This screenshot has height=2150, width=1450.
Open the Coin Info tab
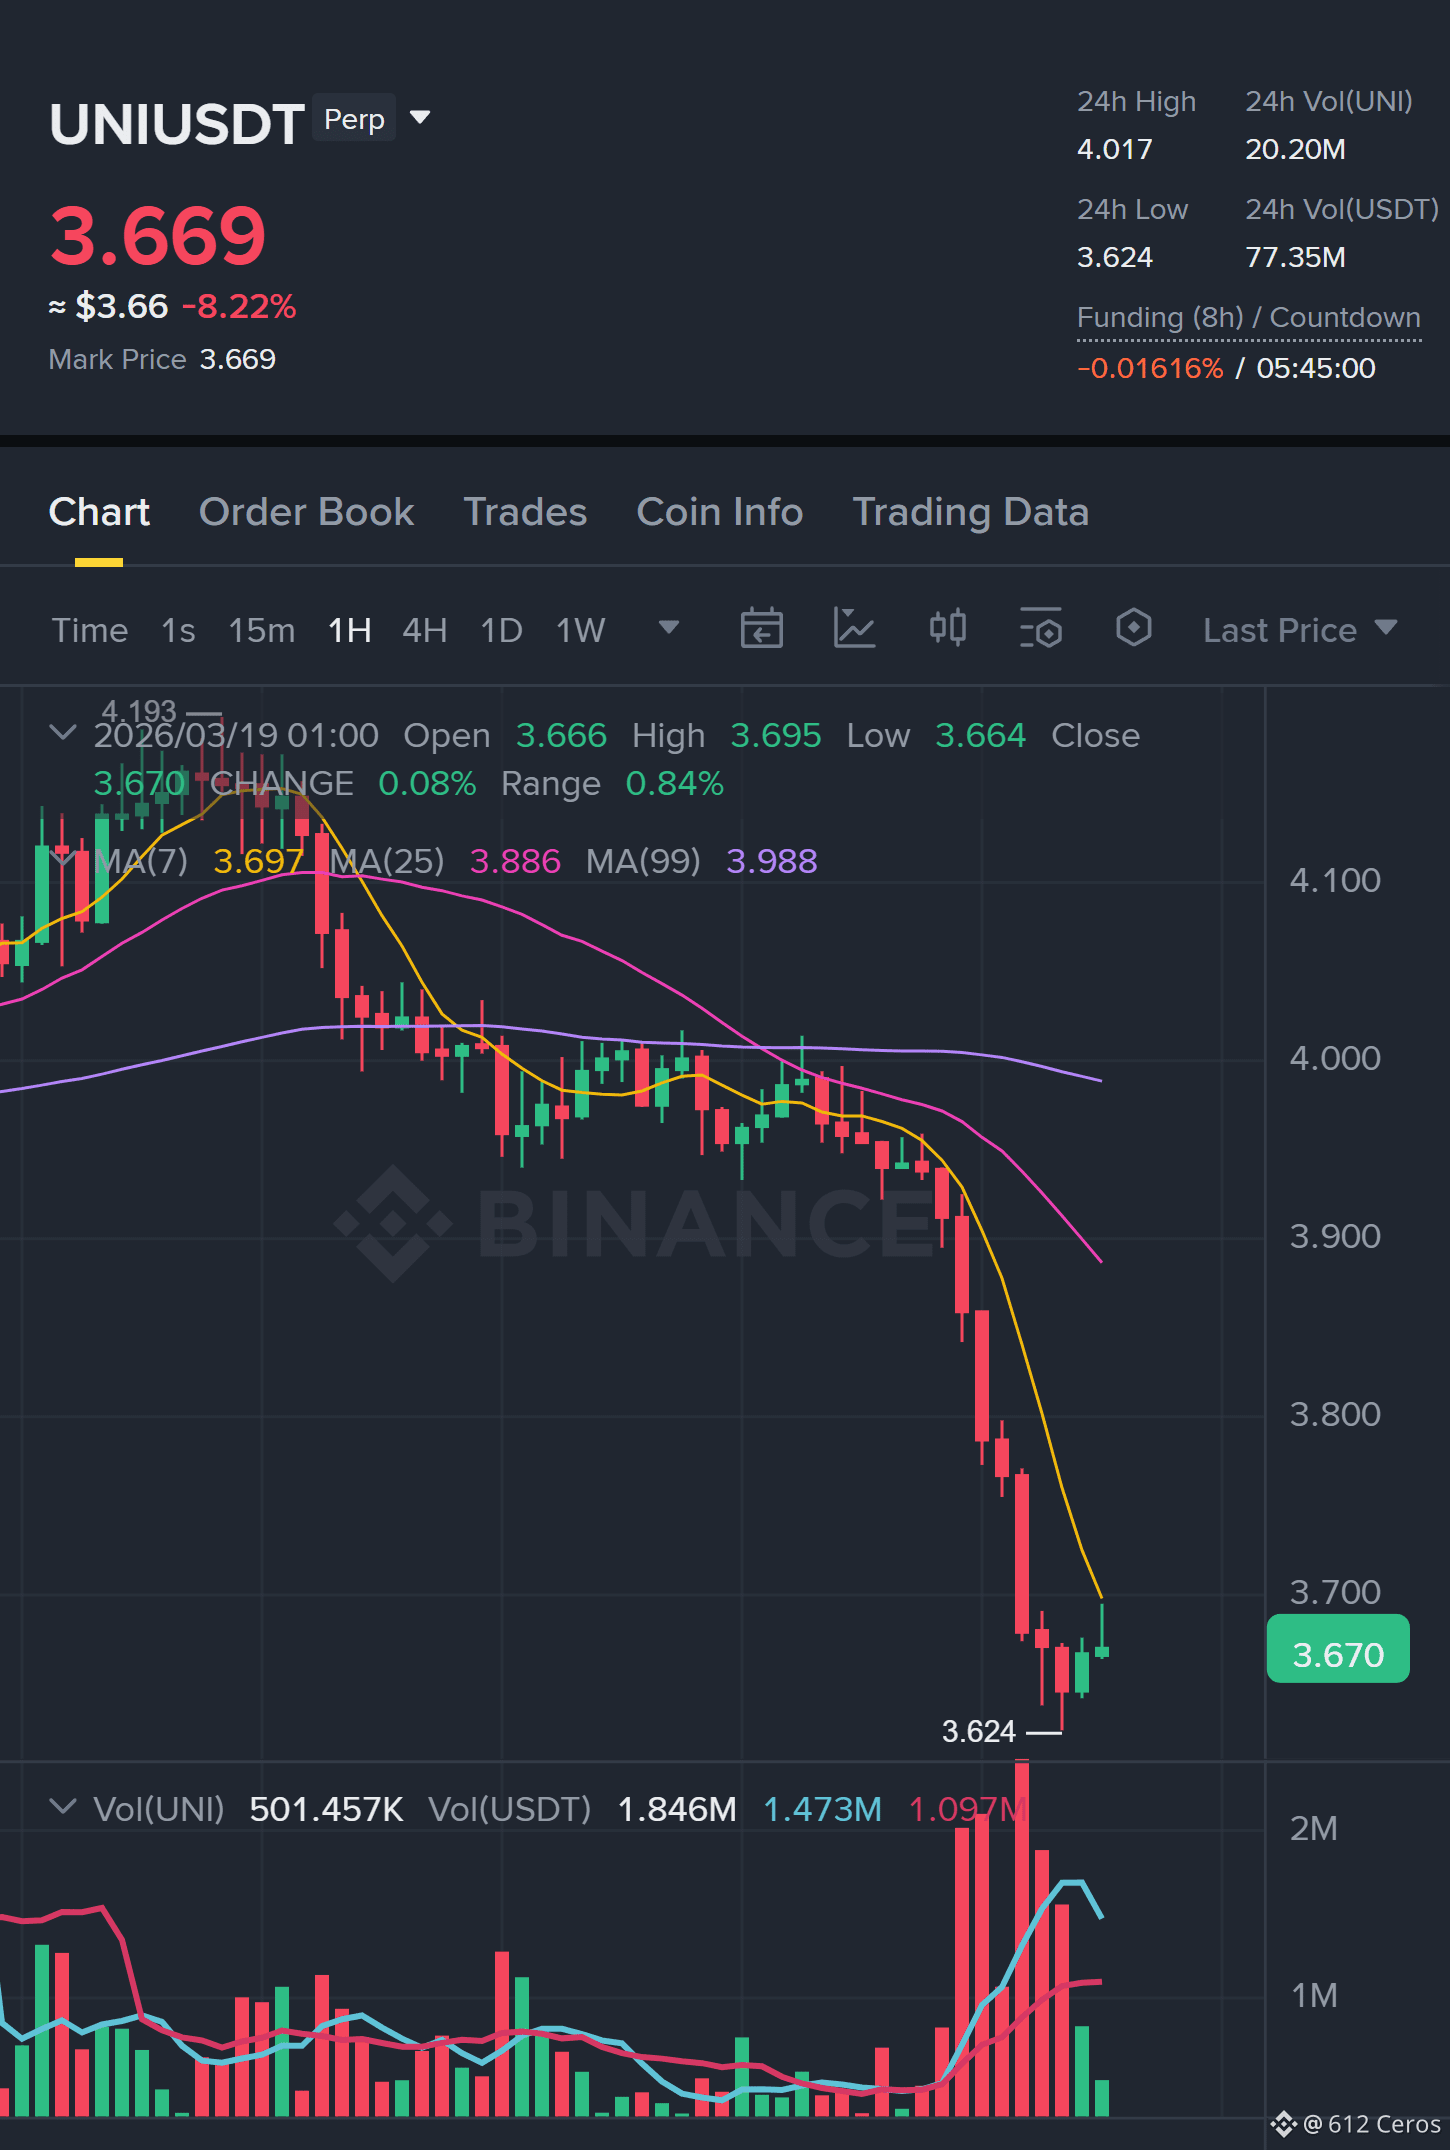point(720,512)
